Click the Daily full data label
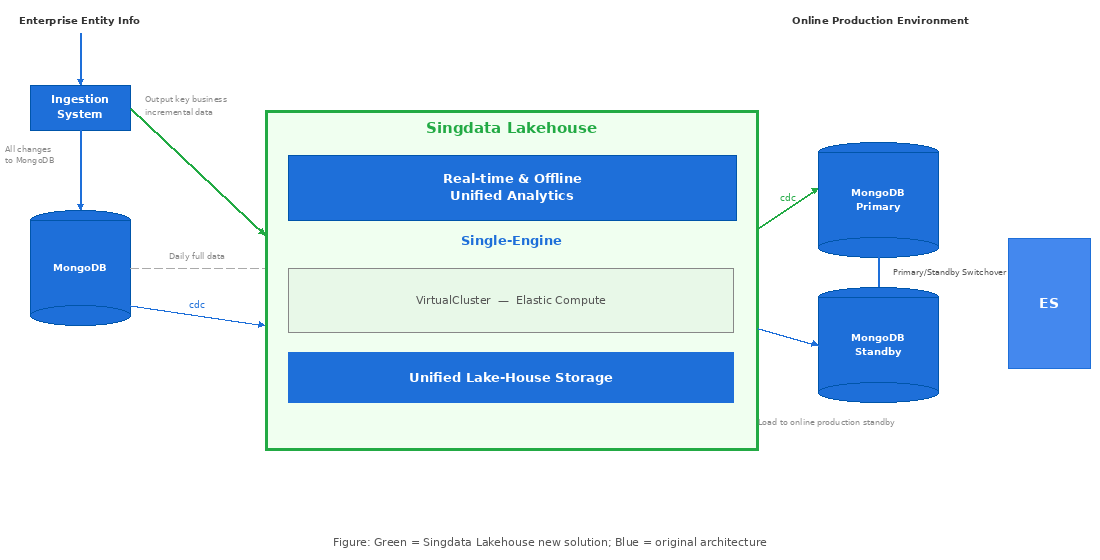Screen dimensions: 1100x560 197,256
